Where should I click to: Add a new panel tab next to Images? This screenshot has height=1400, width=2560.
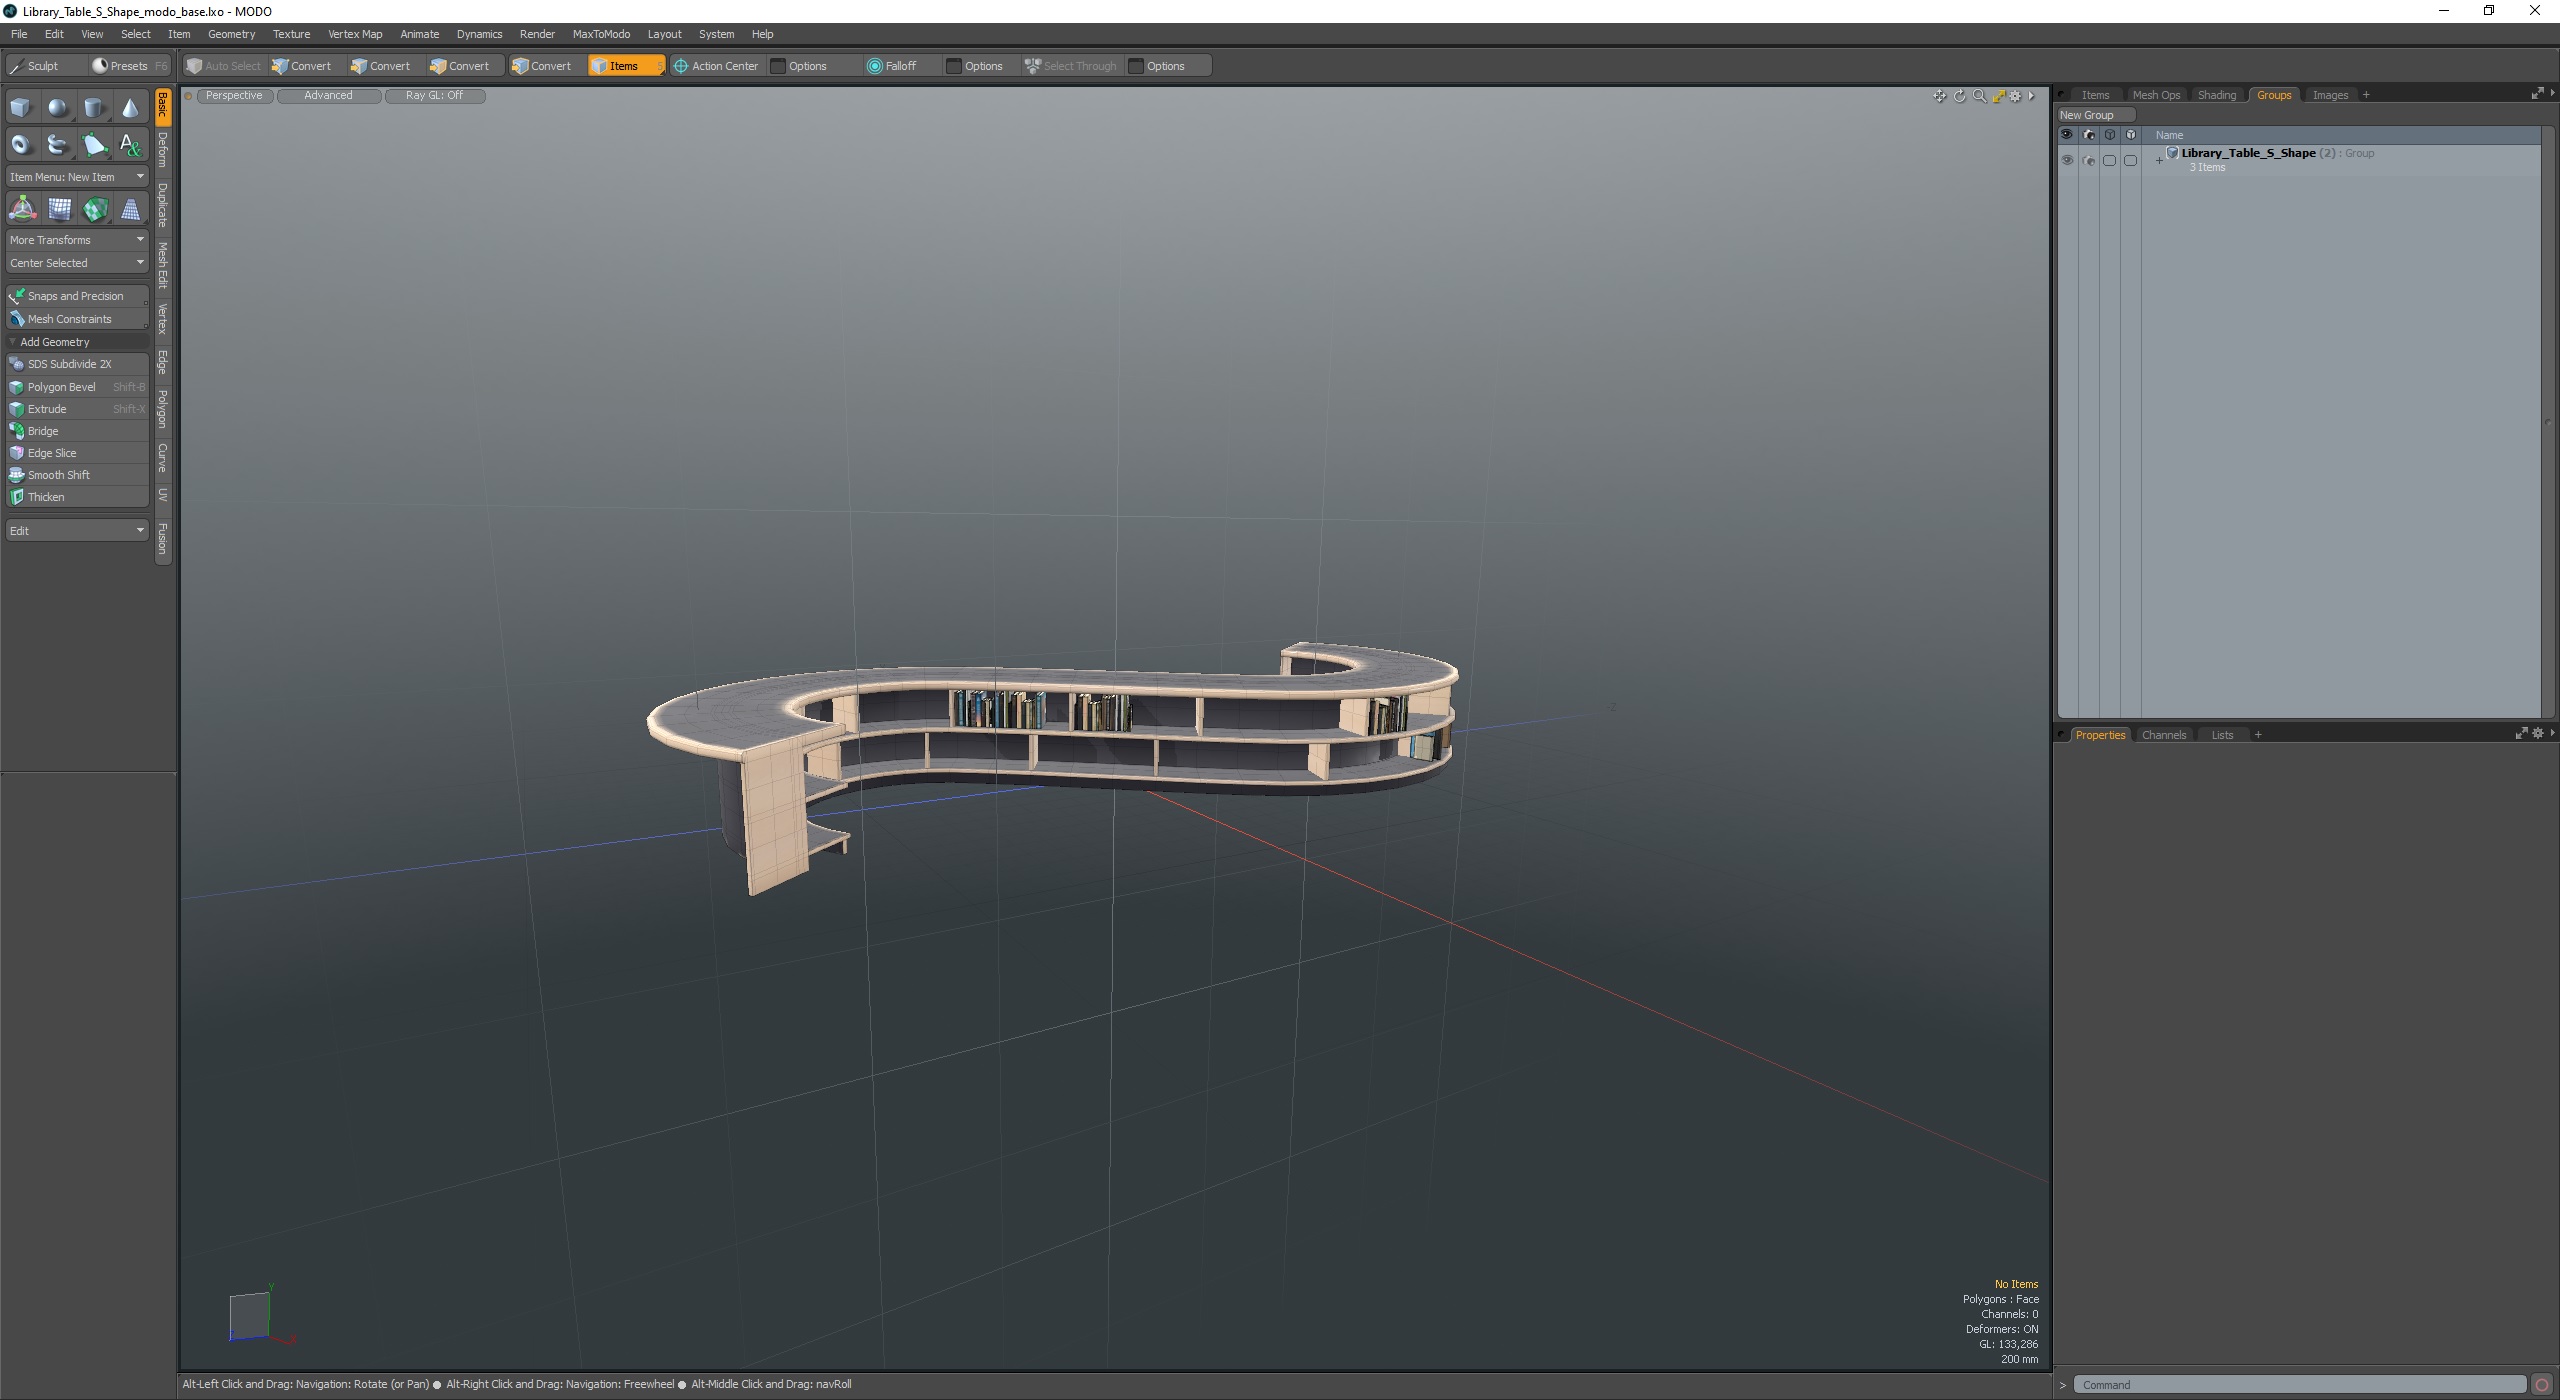[x=2366, y=95]
